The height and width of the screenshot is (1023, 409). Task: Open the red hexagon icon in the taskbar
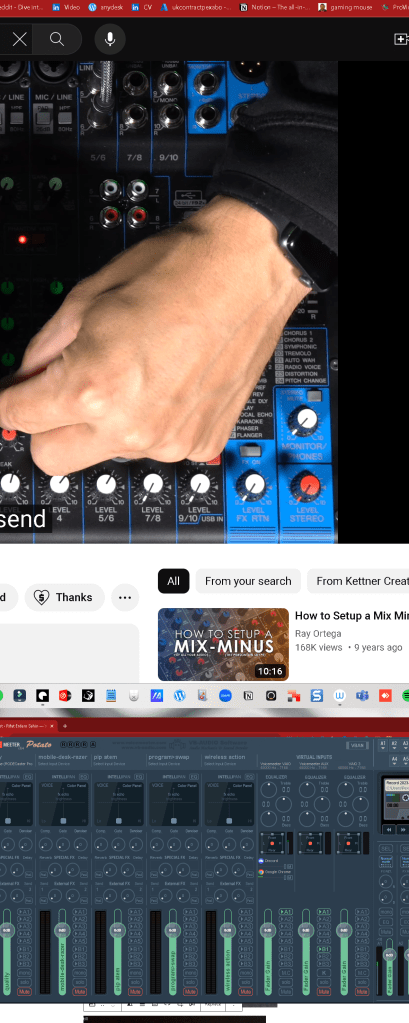pos(65,695)
